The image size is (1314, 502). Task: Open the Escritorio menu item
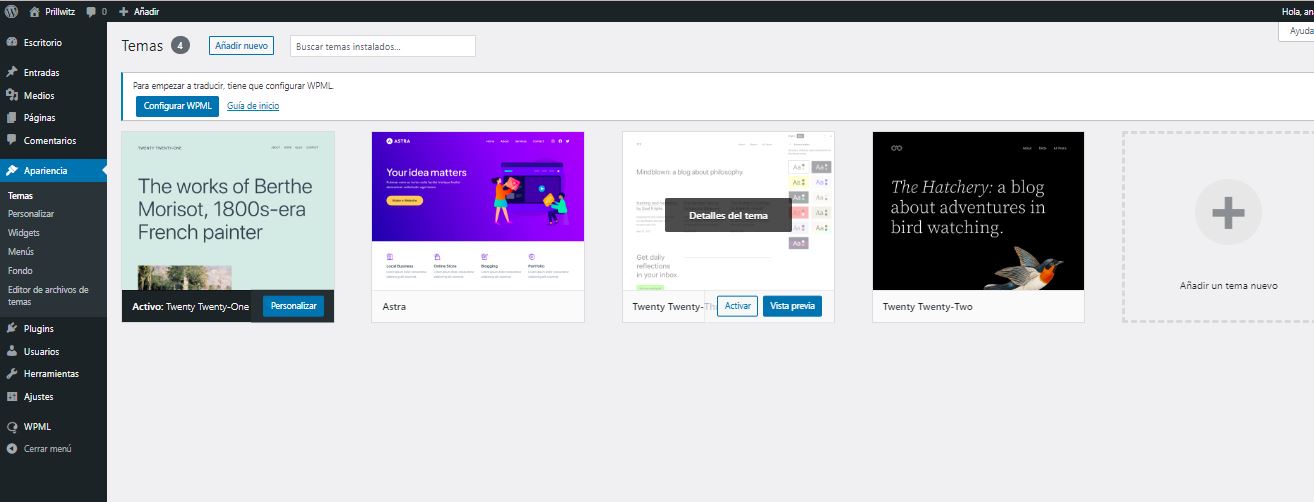53,43
